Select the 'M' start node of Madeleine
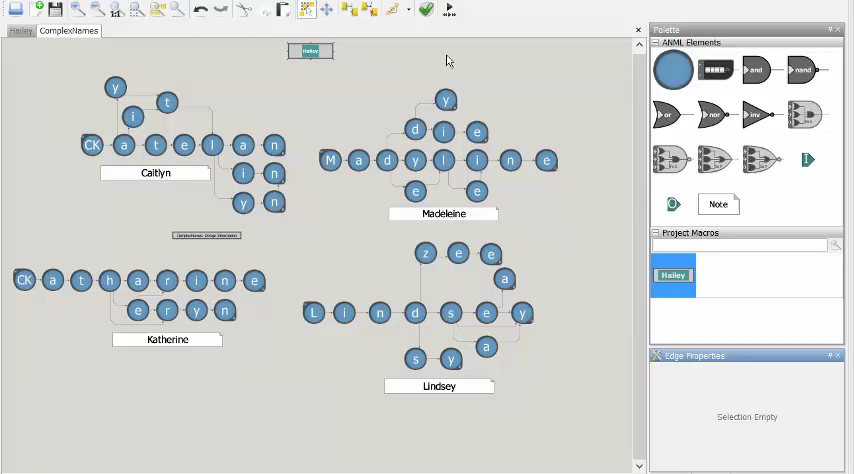 tap(330, 160)
